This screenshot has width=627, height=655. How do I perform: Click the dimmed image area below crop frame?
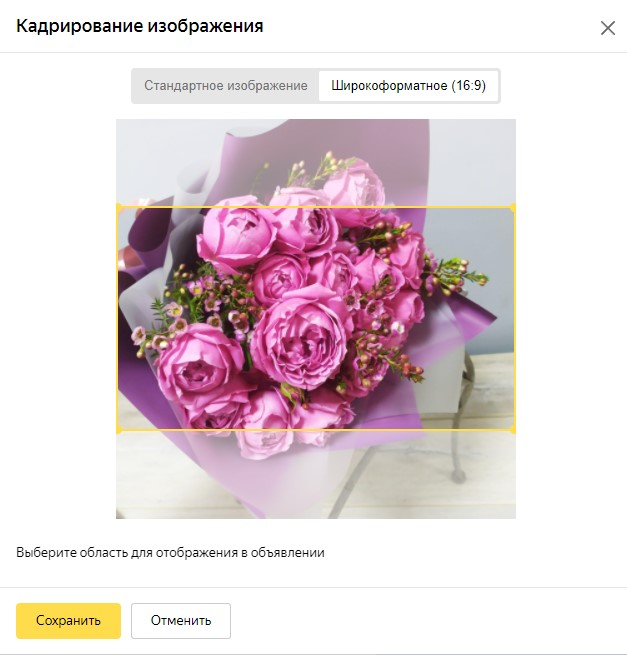[316, 475]
